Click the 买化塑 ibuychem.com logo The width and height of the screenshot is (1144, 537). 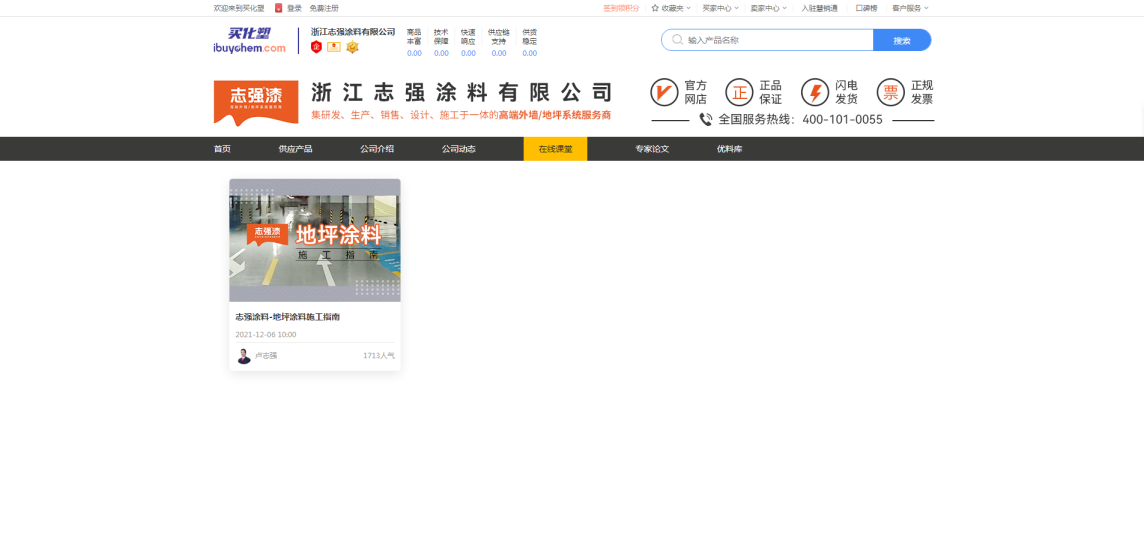(250, 41)
